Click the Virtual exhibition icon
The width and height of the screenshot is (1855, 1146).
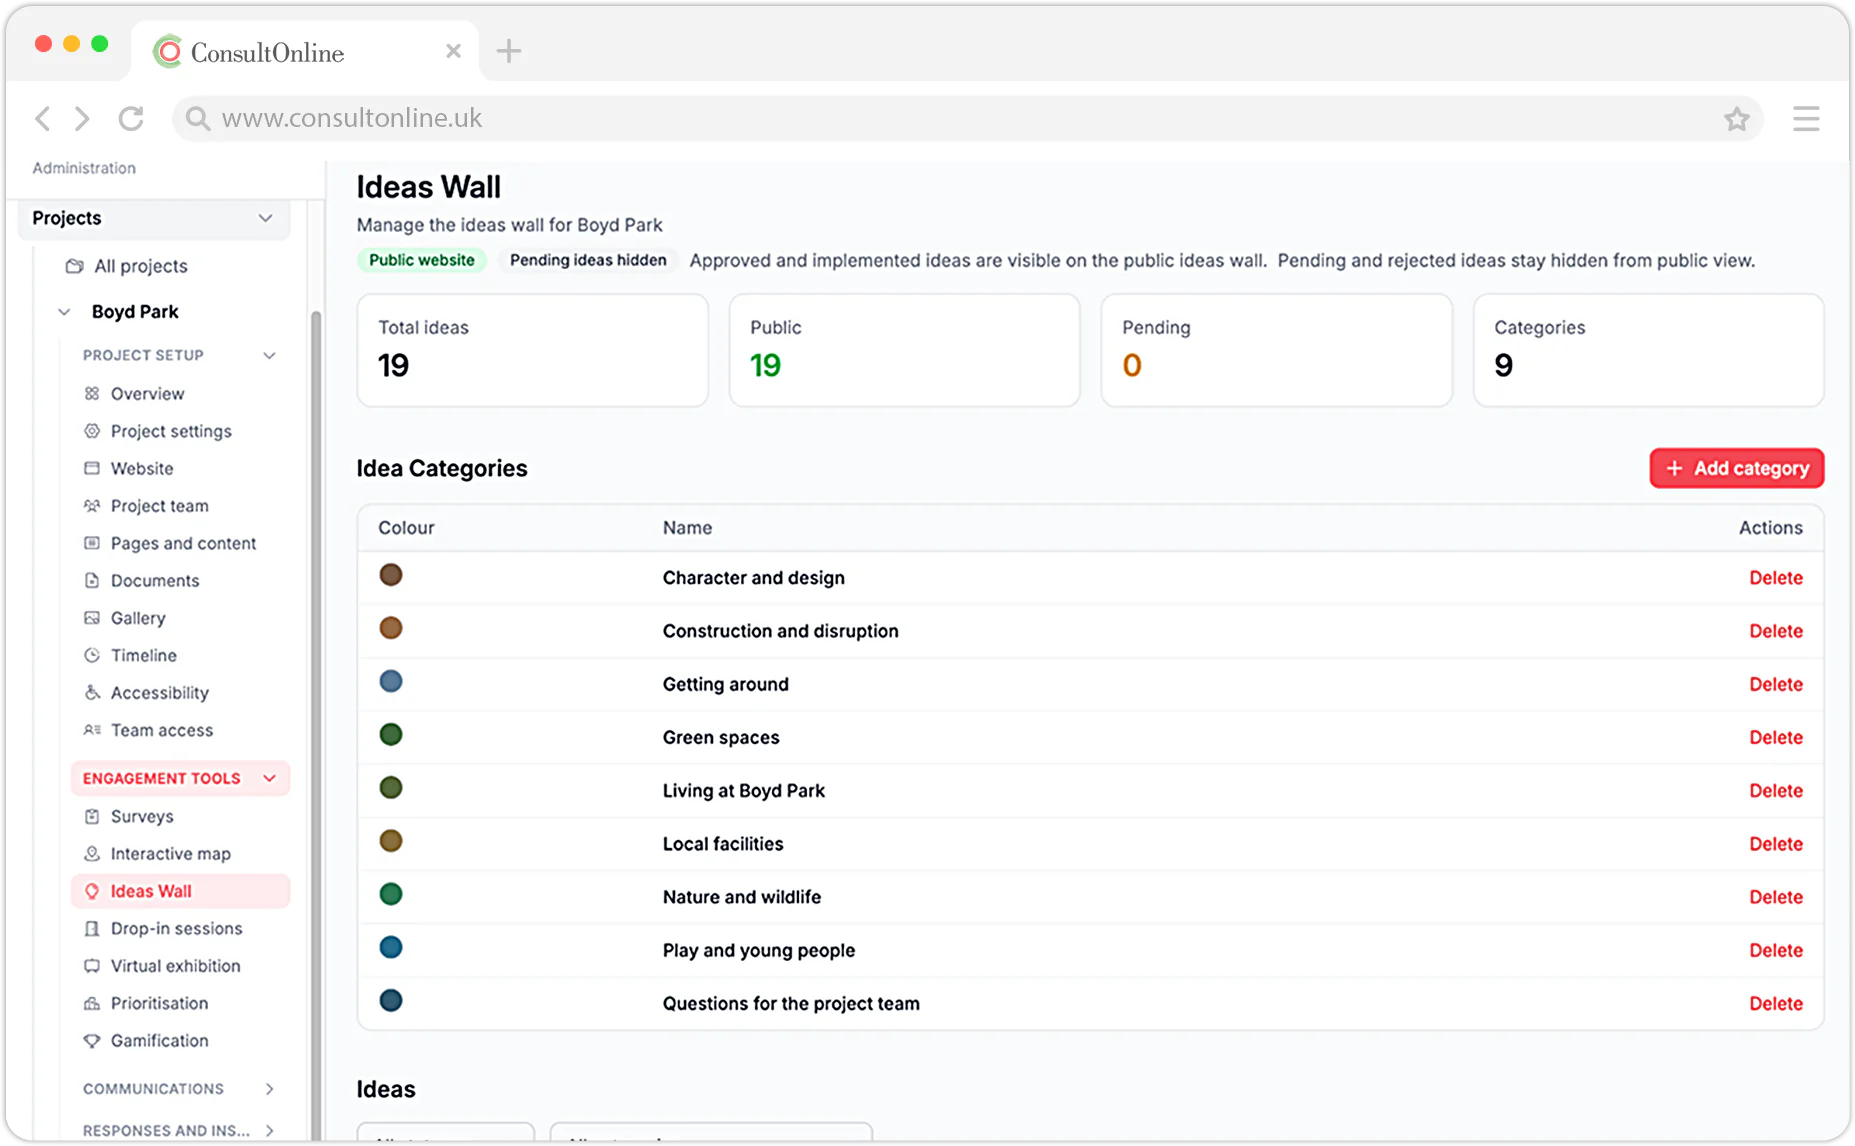coord(92,966)
